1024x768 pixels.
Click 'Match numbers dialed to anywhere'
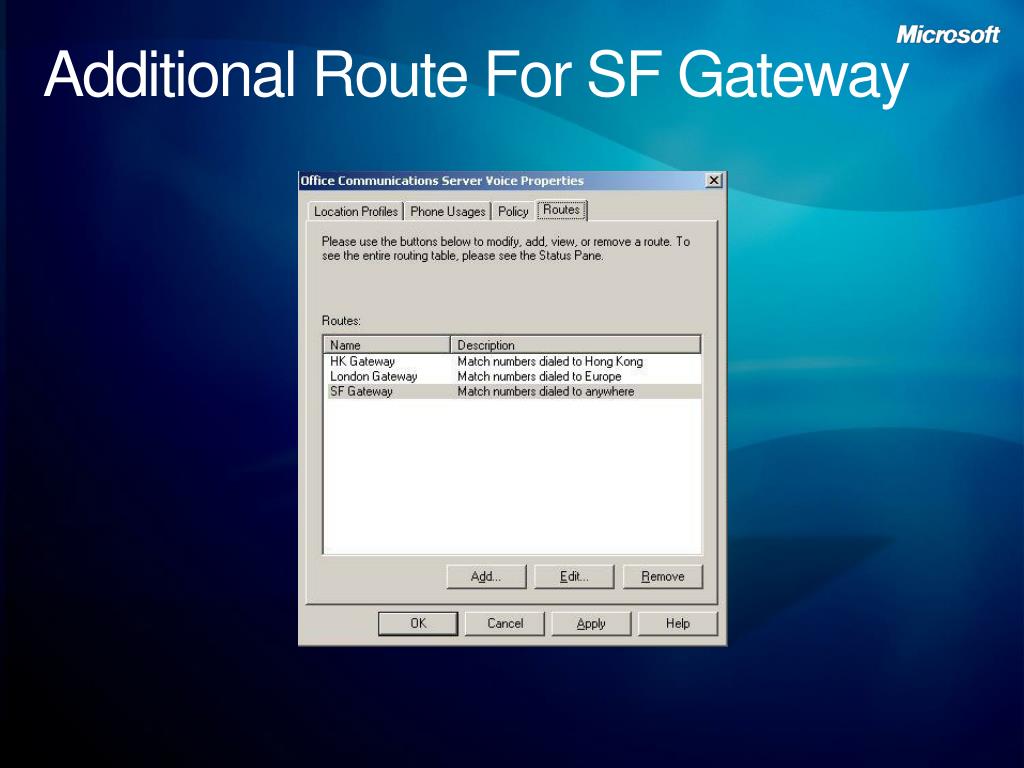pos(546,391)
